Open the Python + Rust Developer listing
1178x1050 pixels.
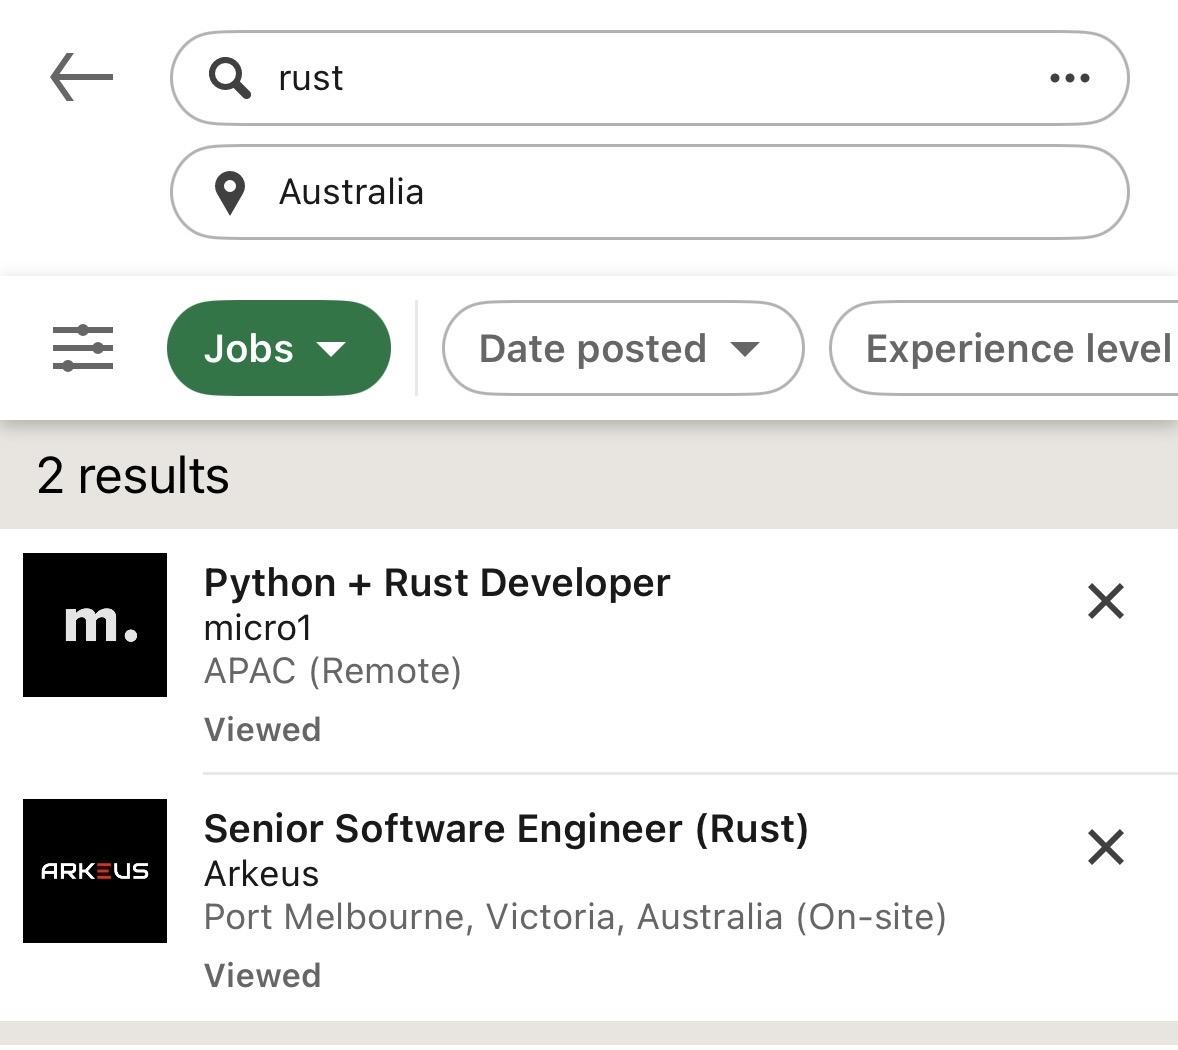[x=437, y=583]
